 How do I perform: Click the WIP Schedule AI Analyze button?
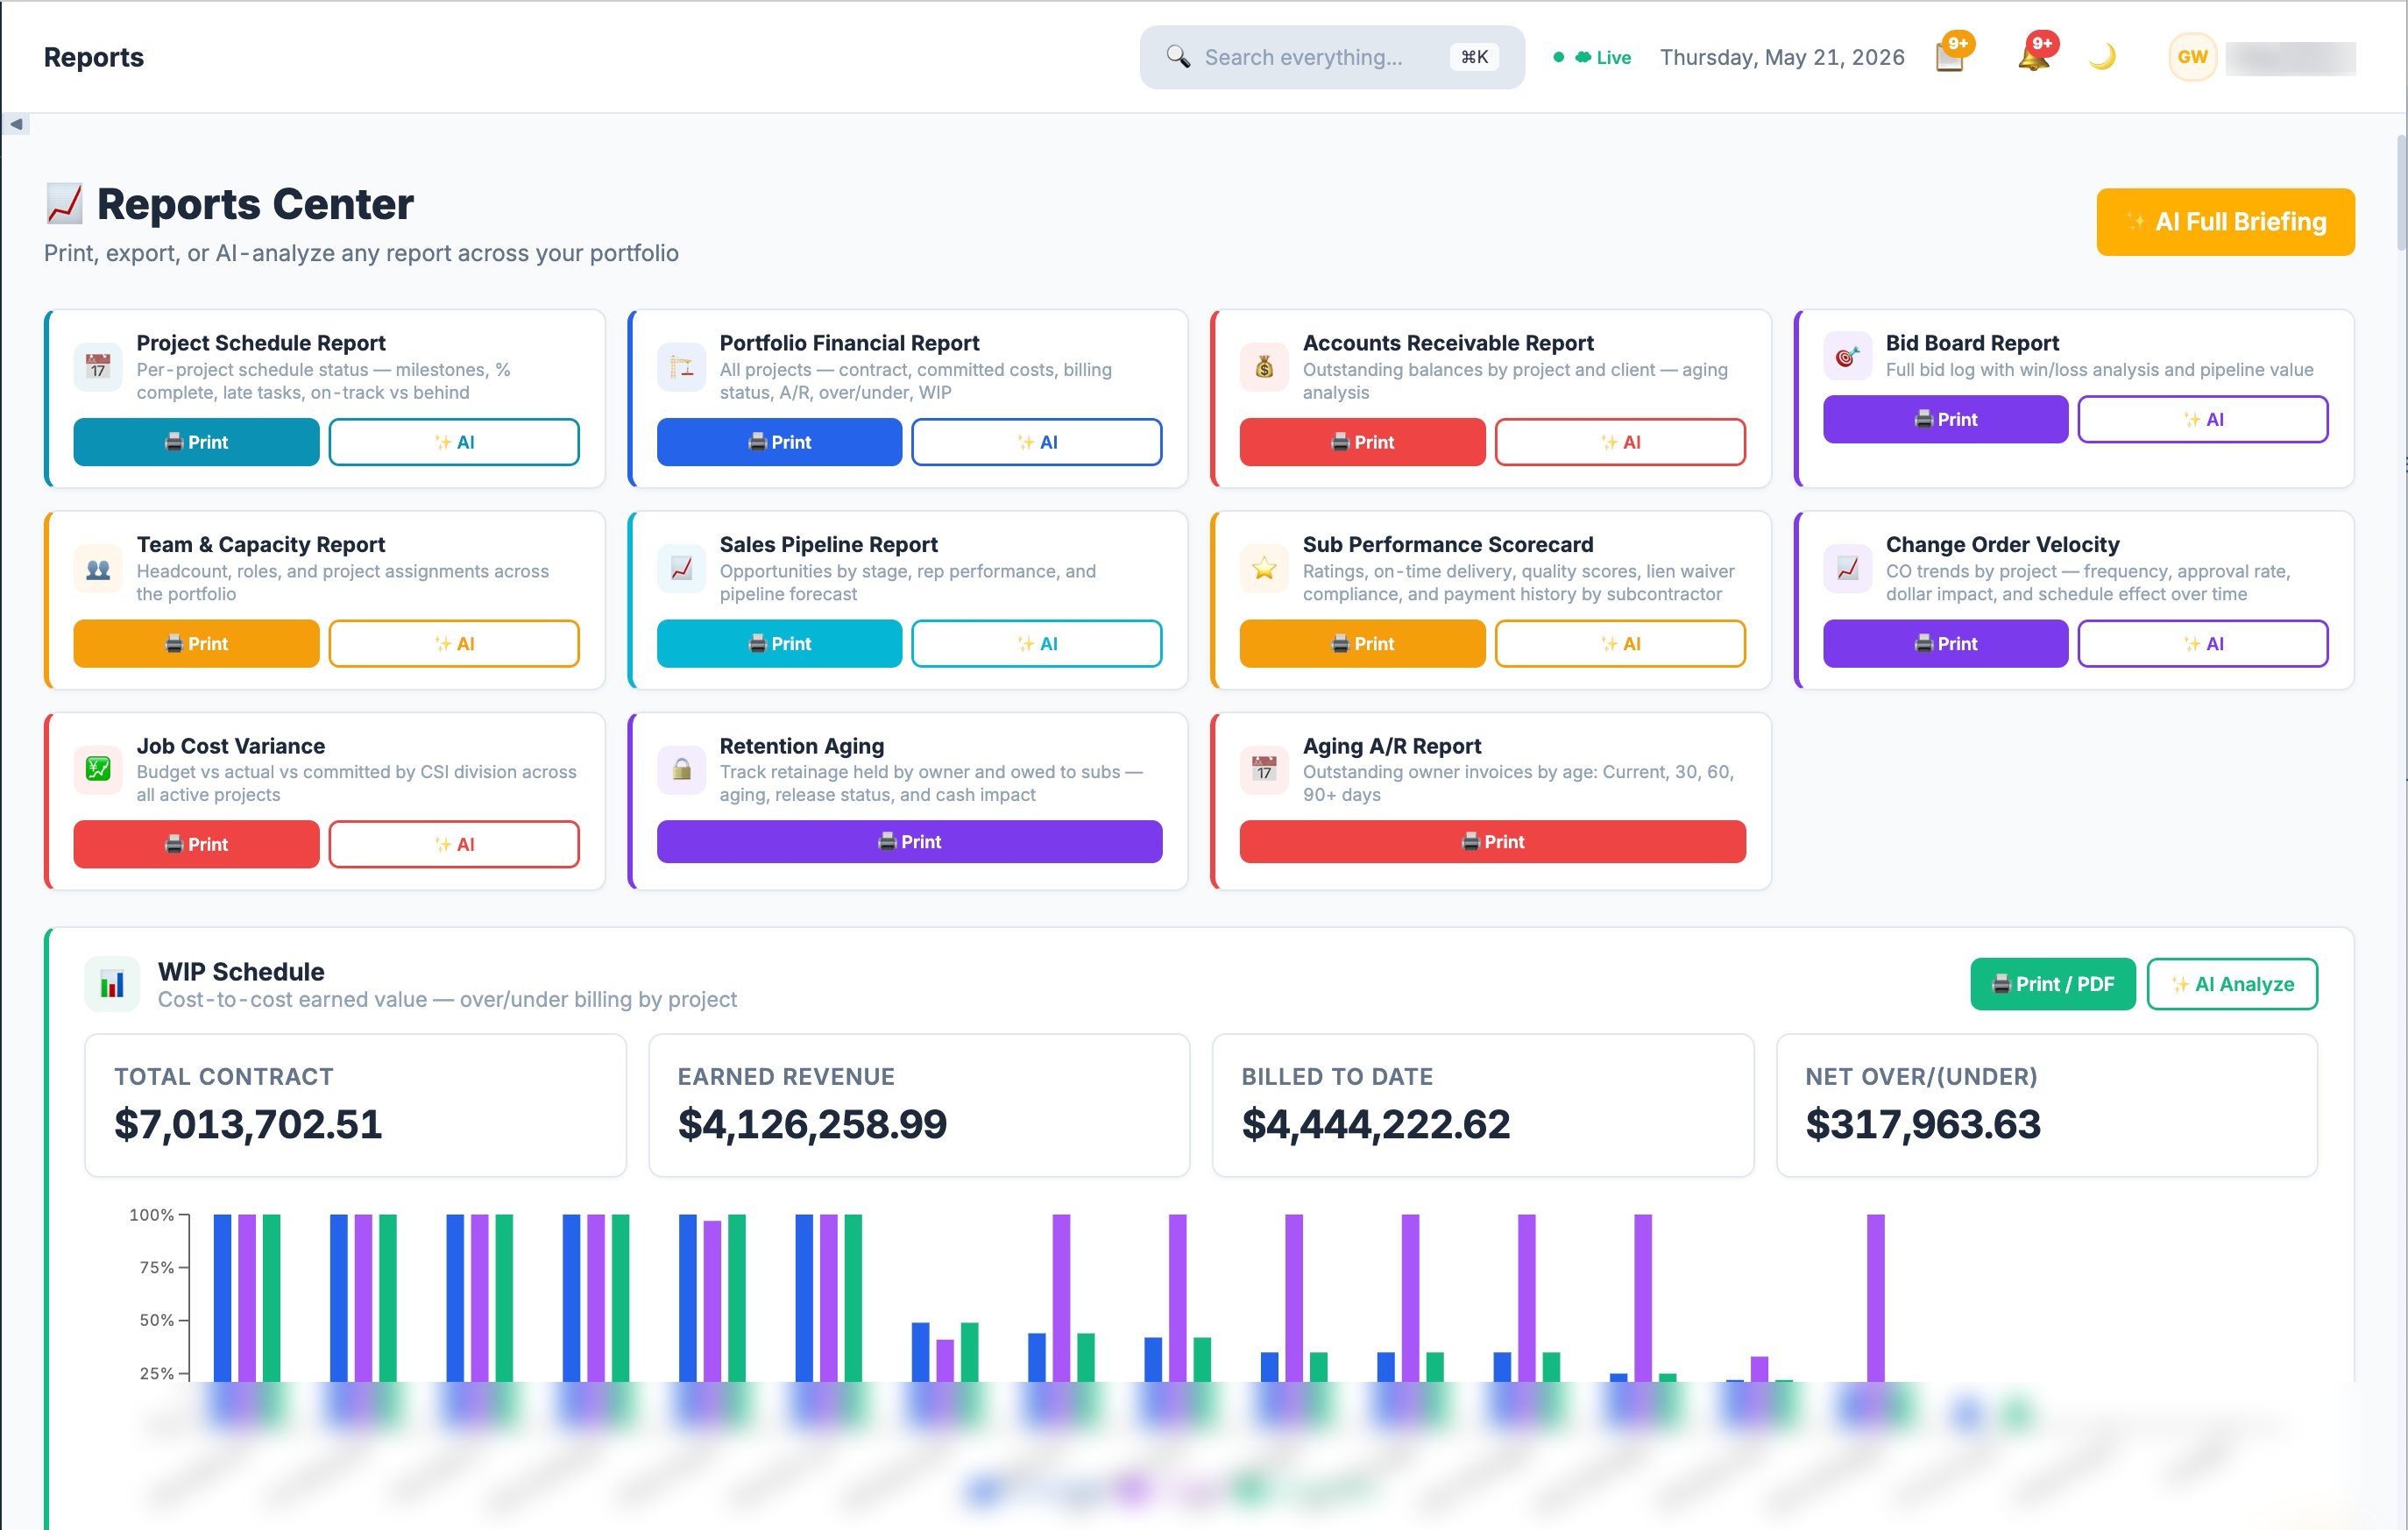coord(2232,985)
